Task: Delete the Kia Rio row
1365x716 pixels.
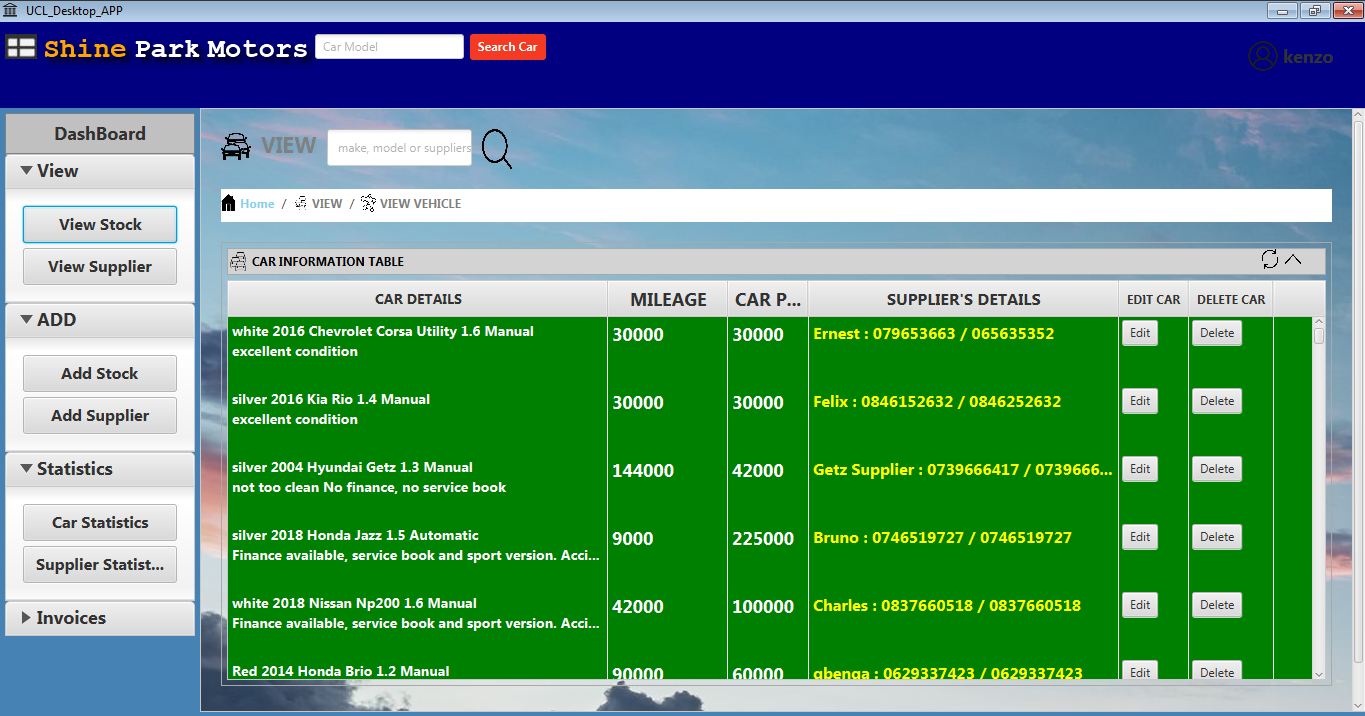Action: 1217,401
